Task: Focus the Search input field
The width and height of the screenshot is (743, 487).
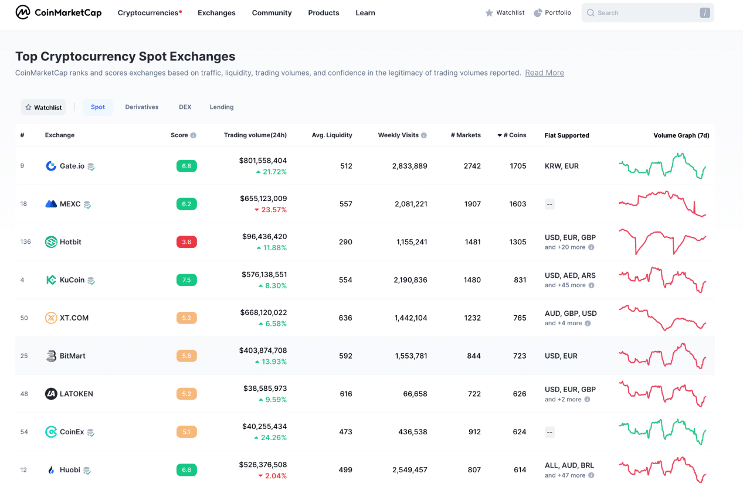Action: pyautogui.click(x=647, y=13)
